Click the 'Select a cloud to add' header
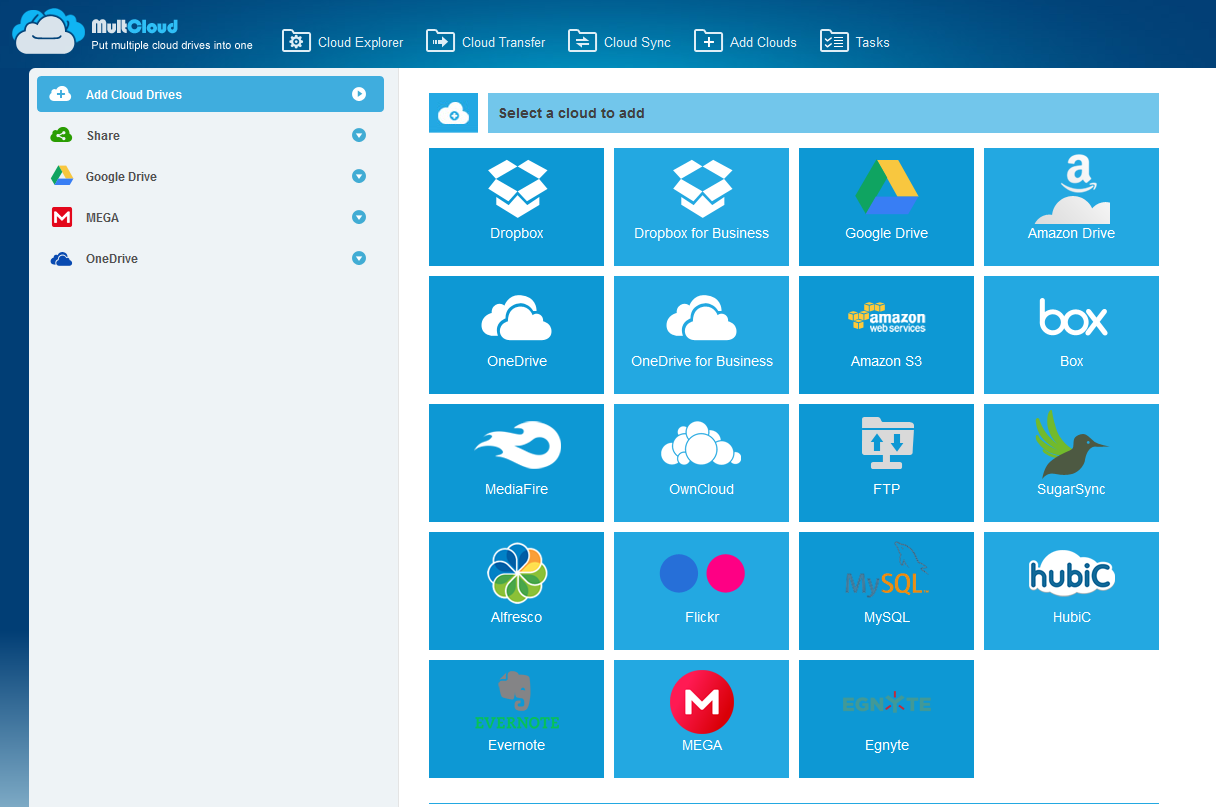 [x=823, y=113]
